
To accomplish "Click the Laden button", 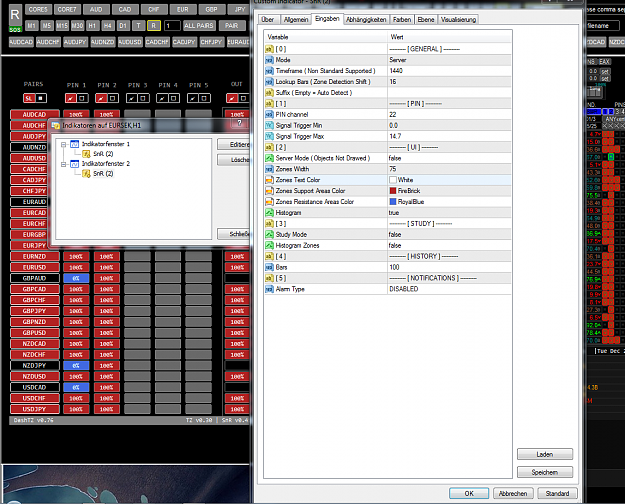I will click(x=545, y=454).
